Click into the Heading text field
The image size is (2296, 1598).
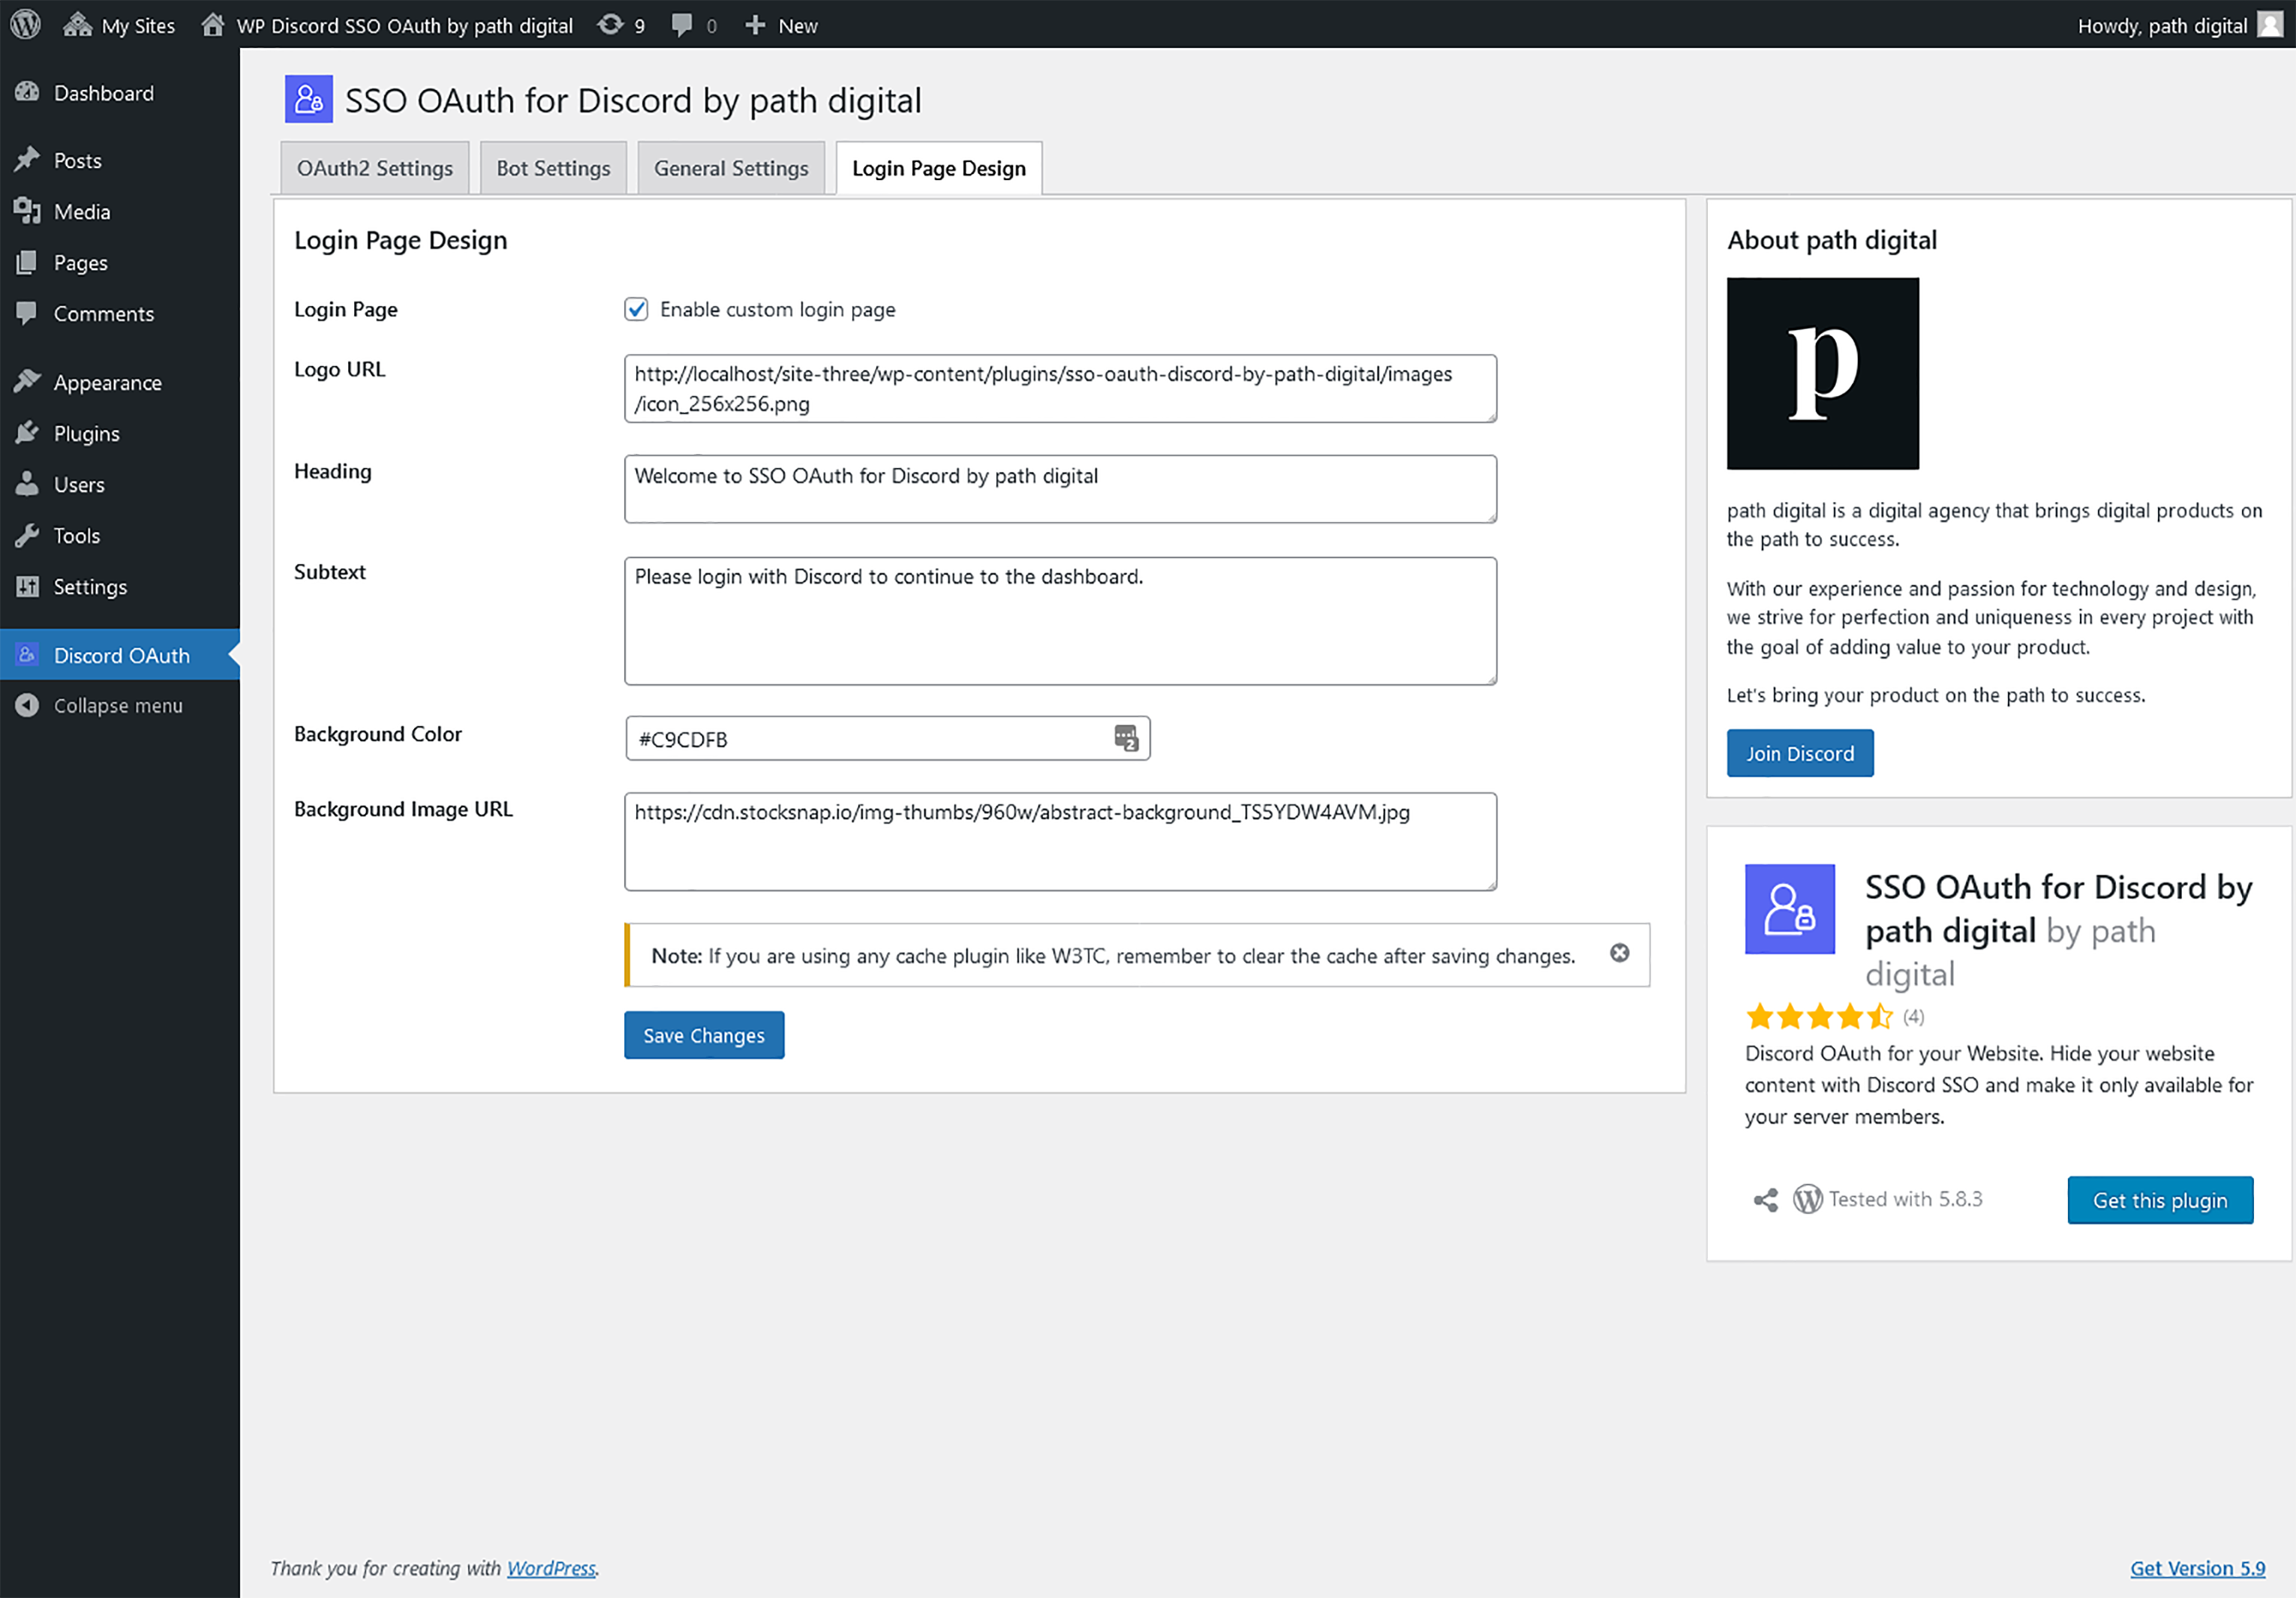1060,489
